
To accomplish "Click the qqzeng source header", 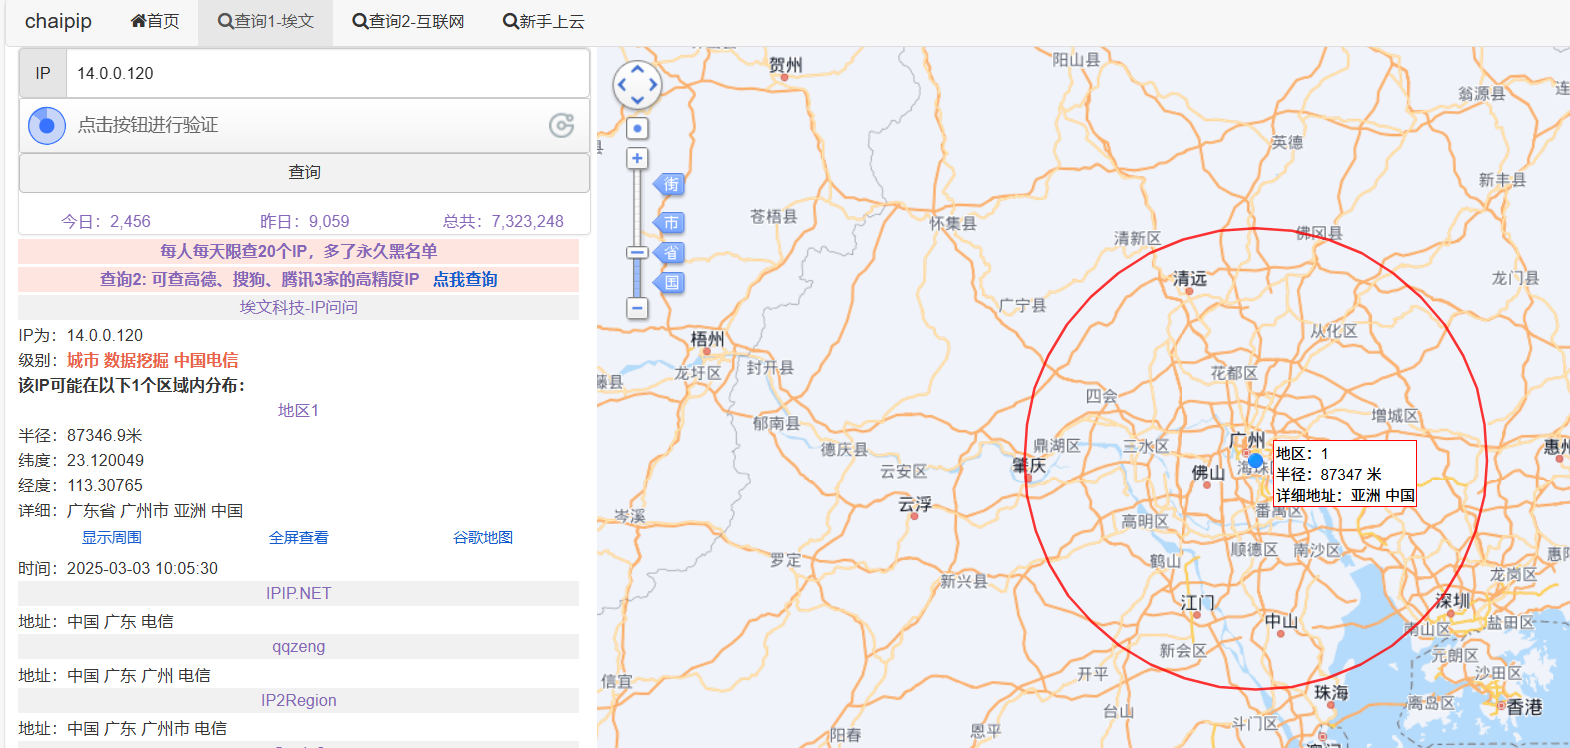I will click(x=298, y=646).
